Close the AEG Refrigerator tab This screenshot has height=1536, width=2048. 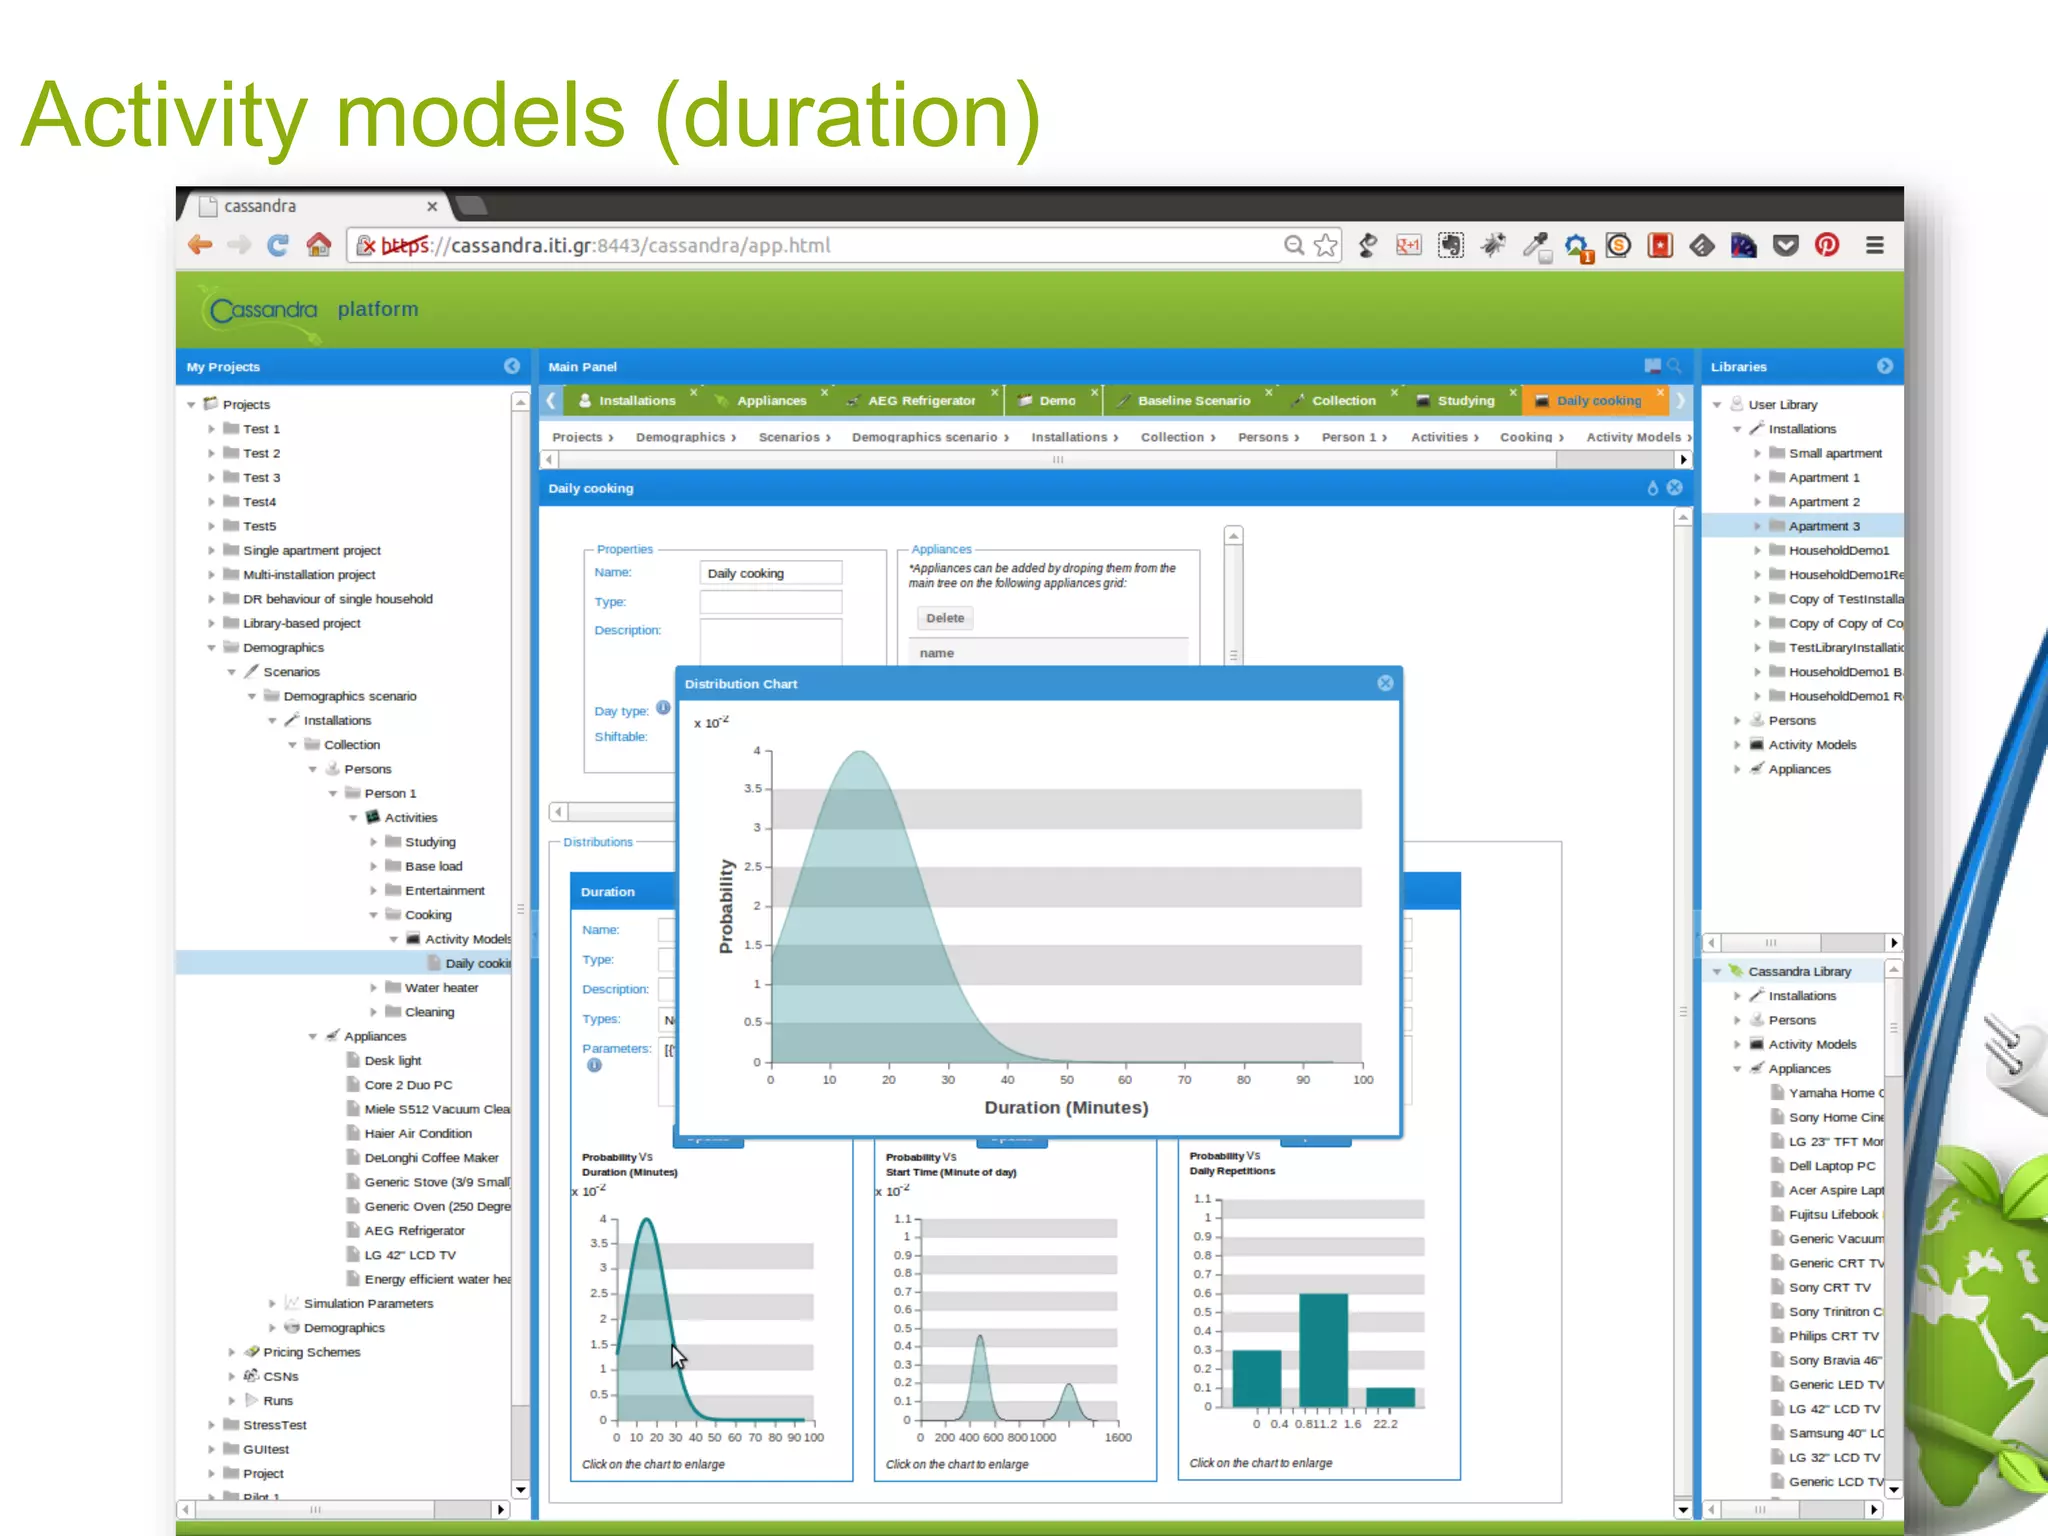coord(995,392)
